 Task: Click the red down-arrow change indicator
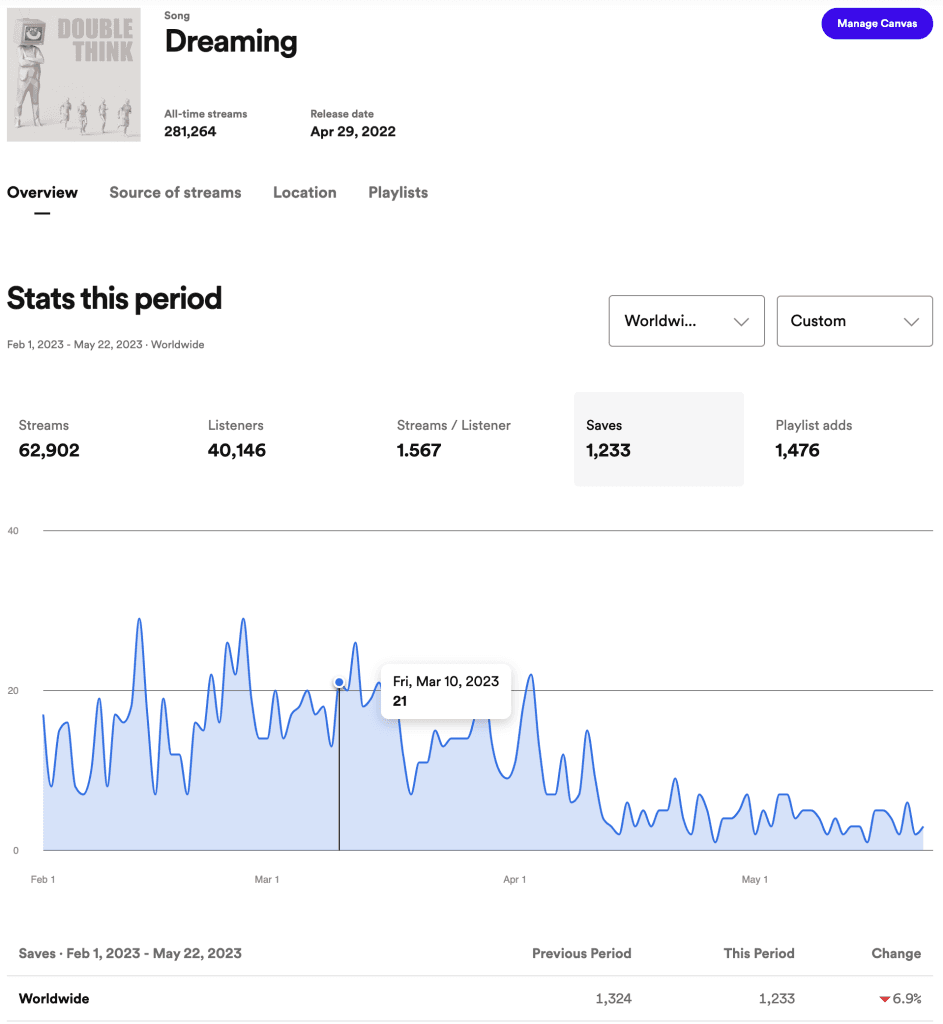tap(885, 999)
